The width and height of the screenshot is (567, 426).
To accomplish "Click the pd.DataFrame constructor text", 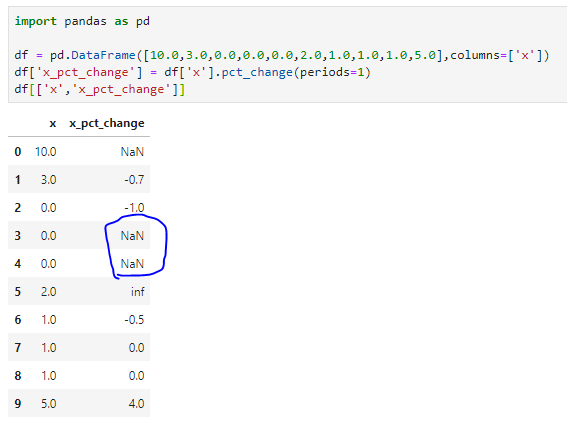I will (92, 55).
